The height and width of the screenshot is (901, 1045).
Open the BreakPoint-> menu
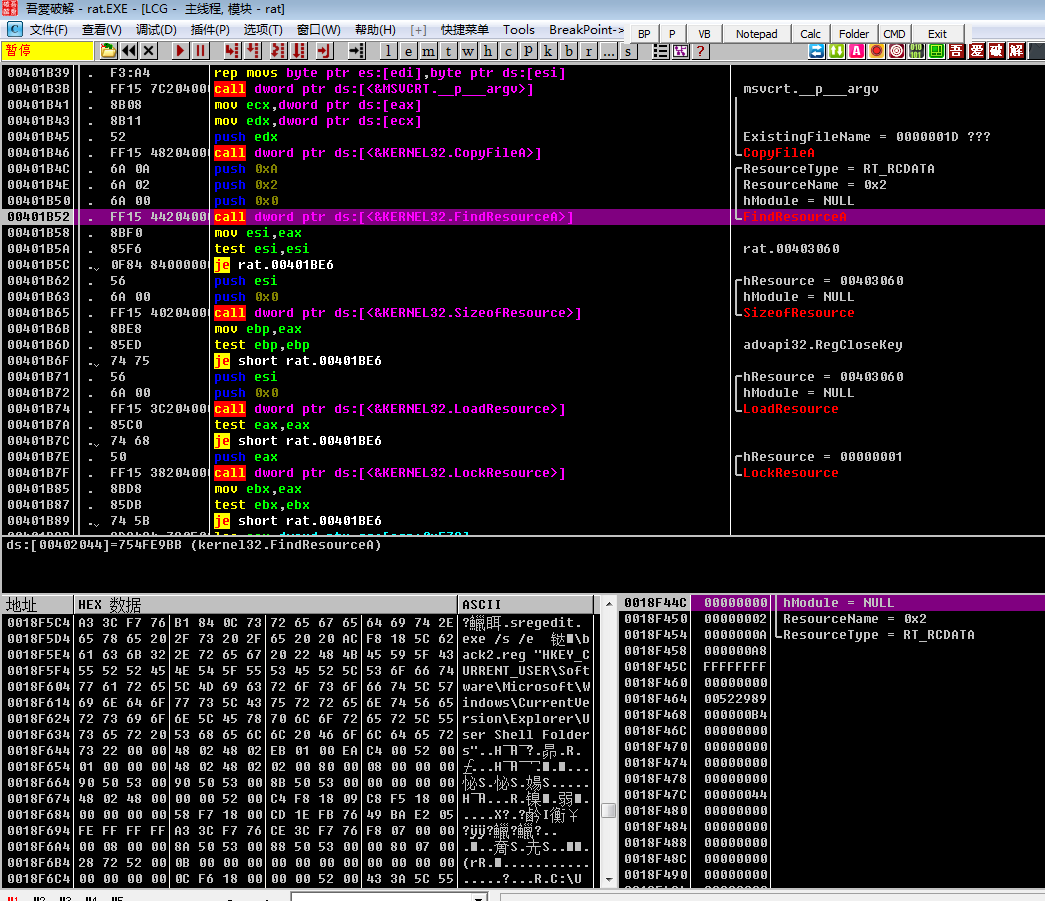click(586, 30)
